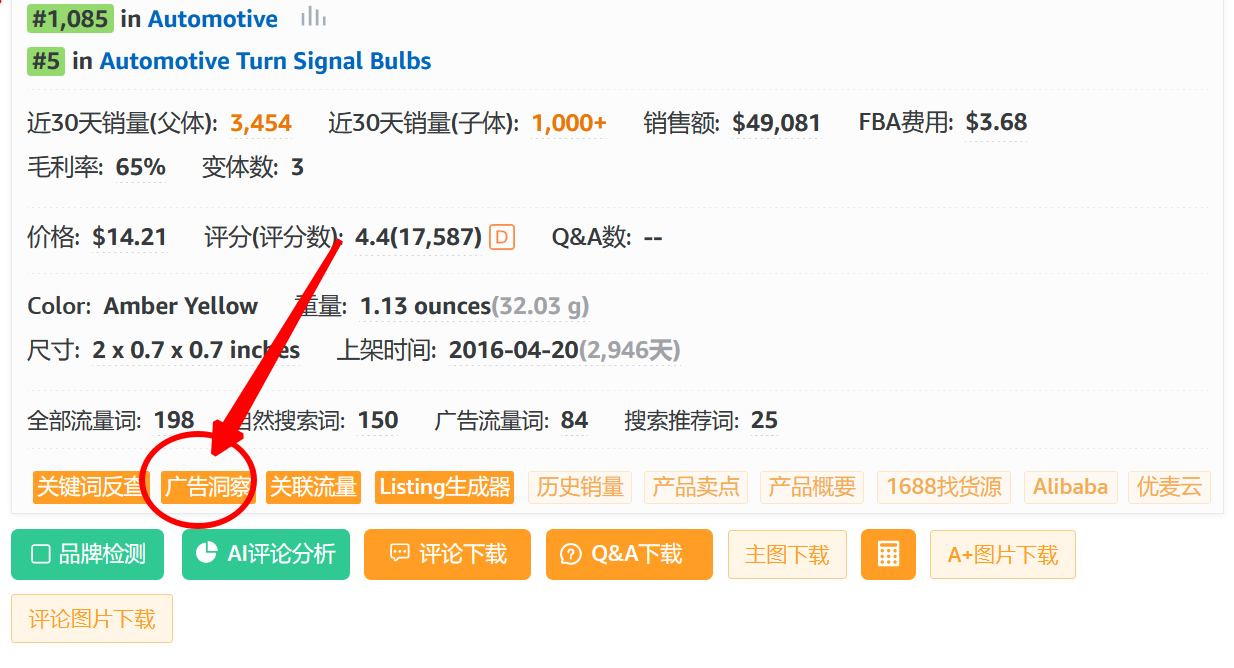Download main images via 主图下载
Viewport: 1234px width, 668px height.
pos(787,554)
